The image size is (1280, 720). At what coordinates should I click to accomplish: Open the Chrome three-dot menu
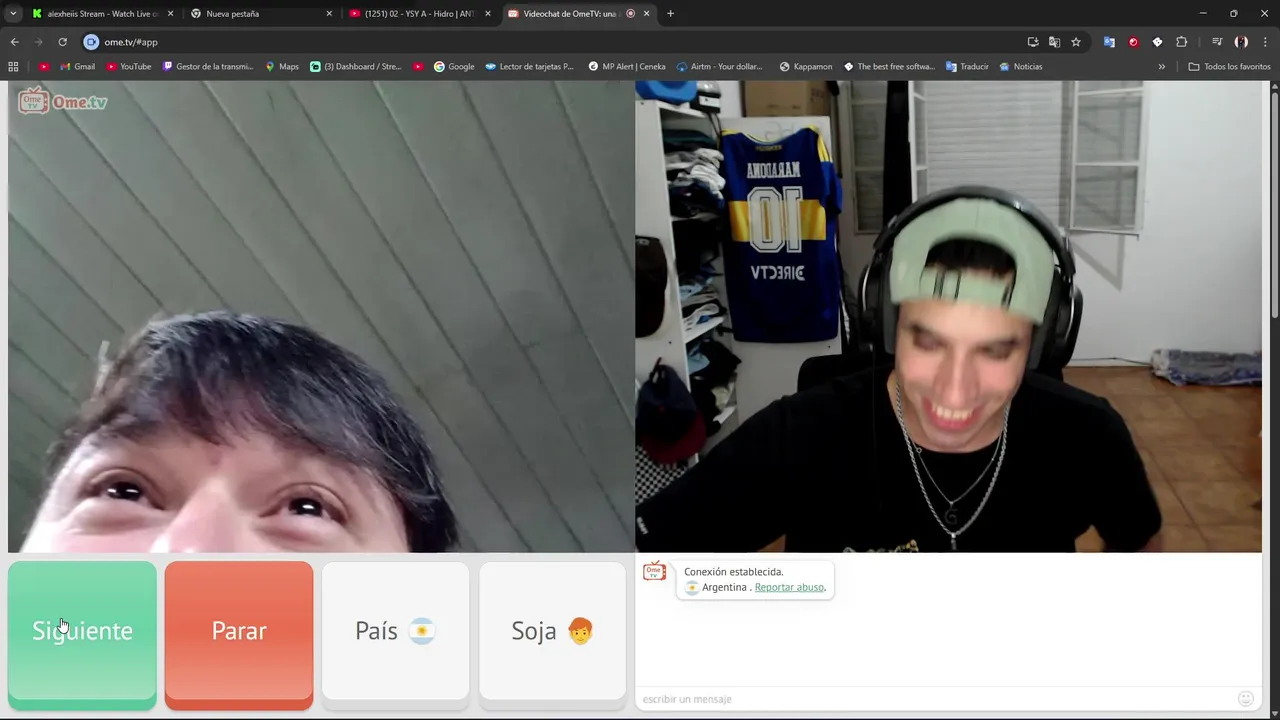coord(1265,42)
